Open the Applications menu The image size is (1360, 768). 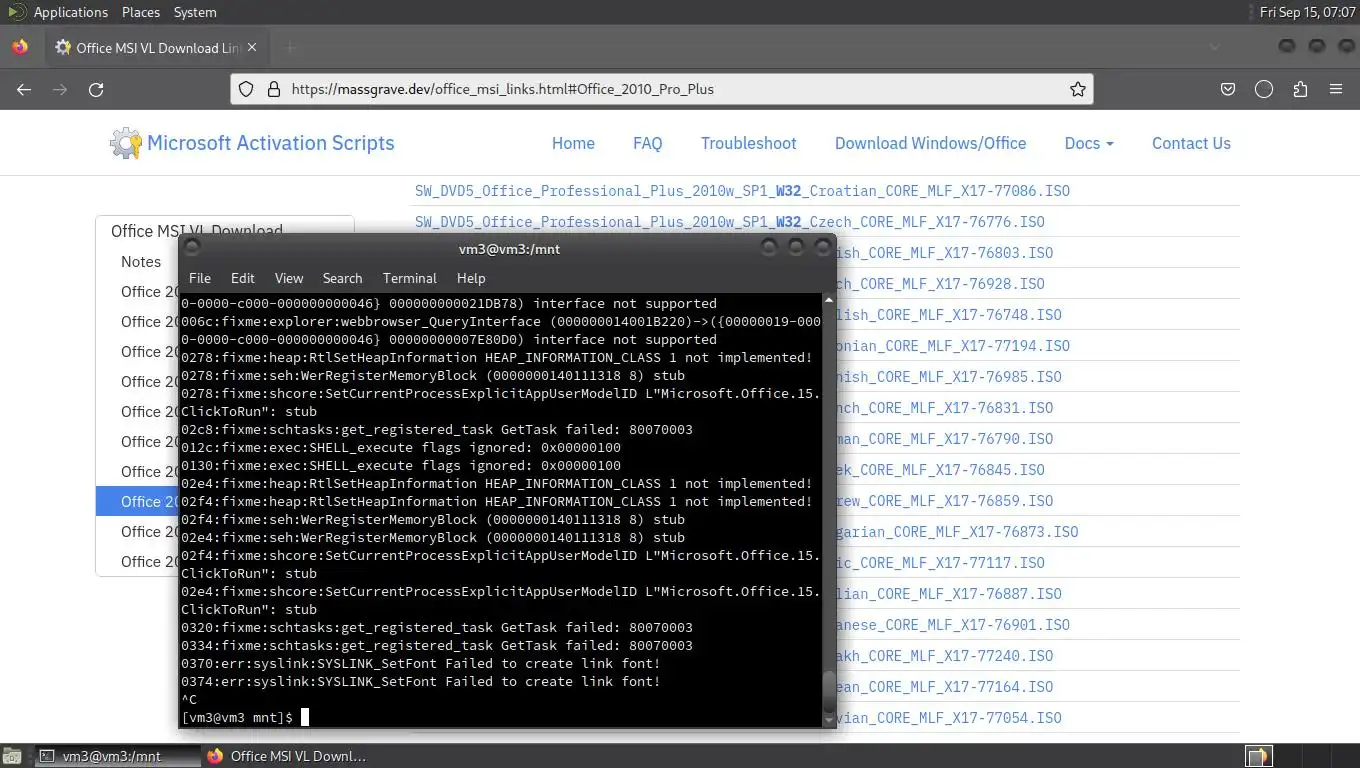point(70,12)
